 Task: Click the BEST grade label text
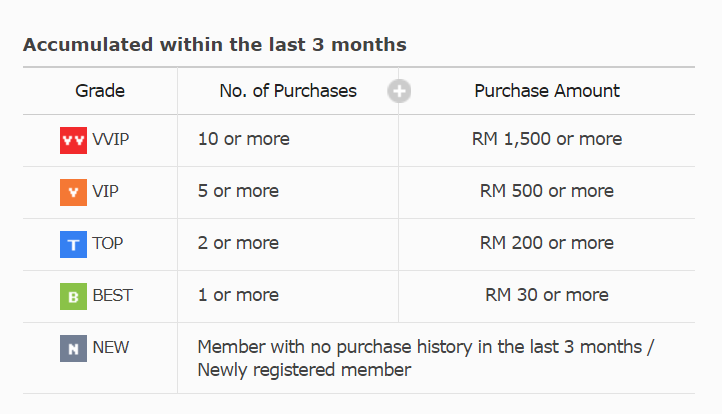112,295
